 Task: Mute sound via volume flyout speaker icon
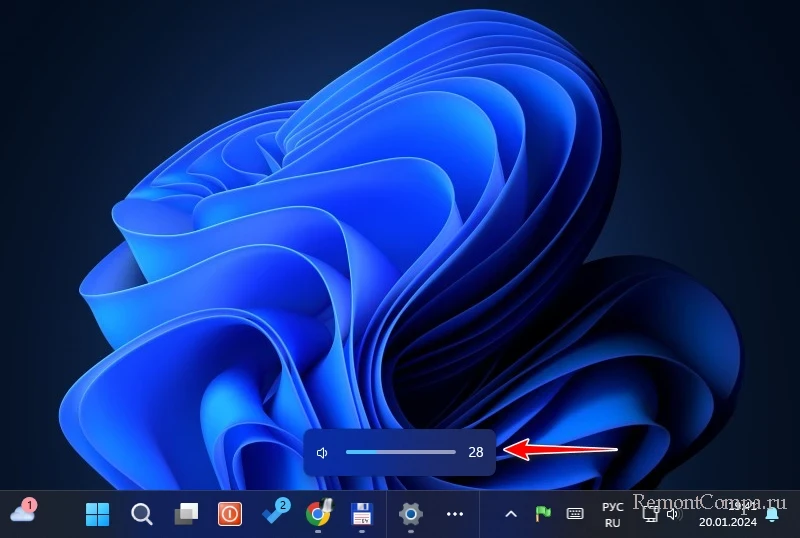(x=322, y=453)
